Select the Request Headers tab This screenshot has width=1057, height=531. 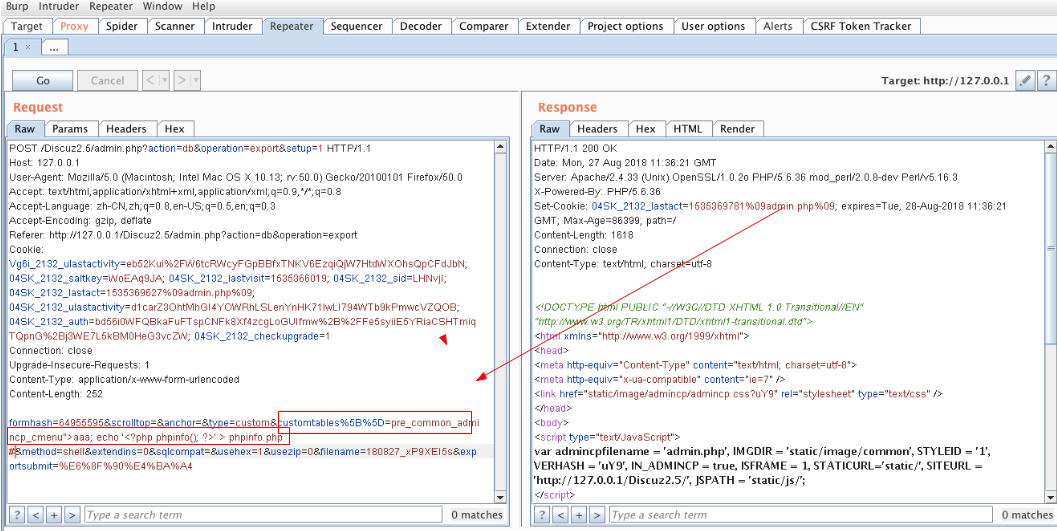[127, 129]
